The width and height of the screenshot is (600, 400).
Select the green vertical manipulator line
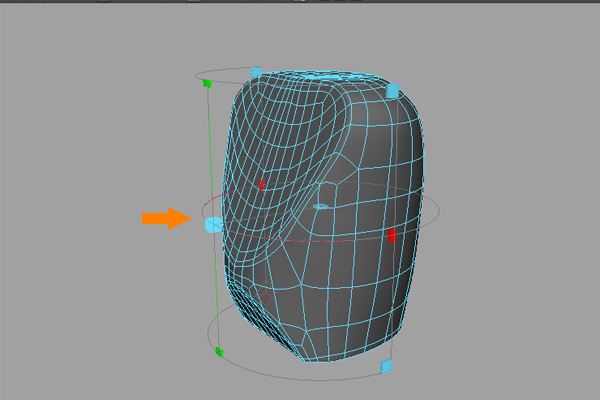210,160
